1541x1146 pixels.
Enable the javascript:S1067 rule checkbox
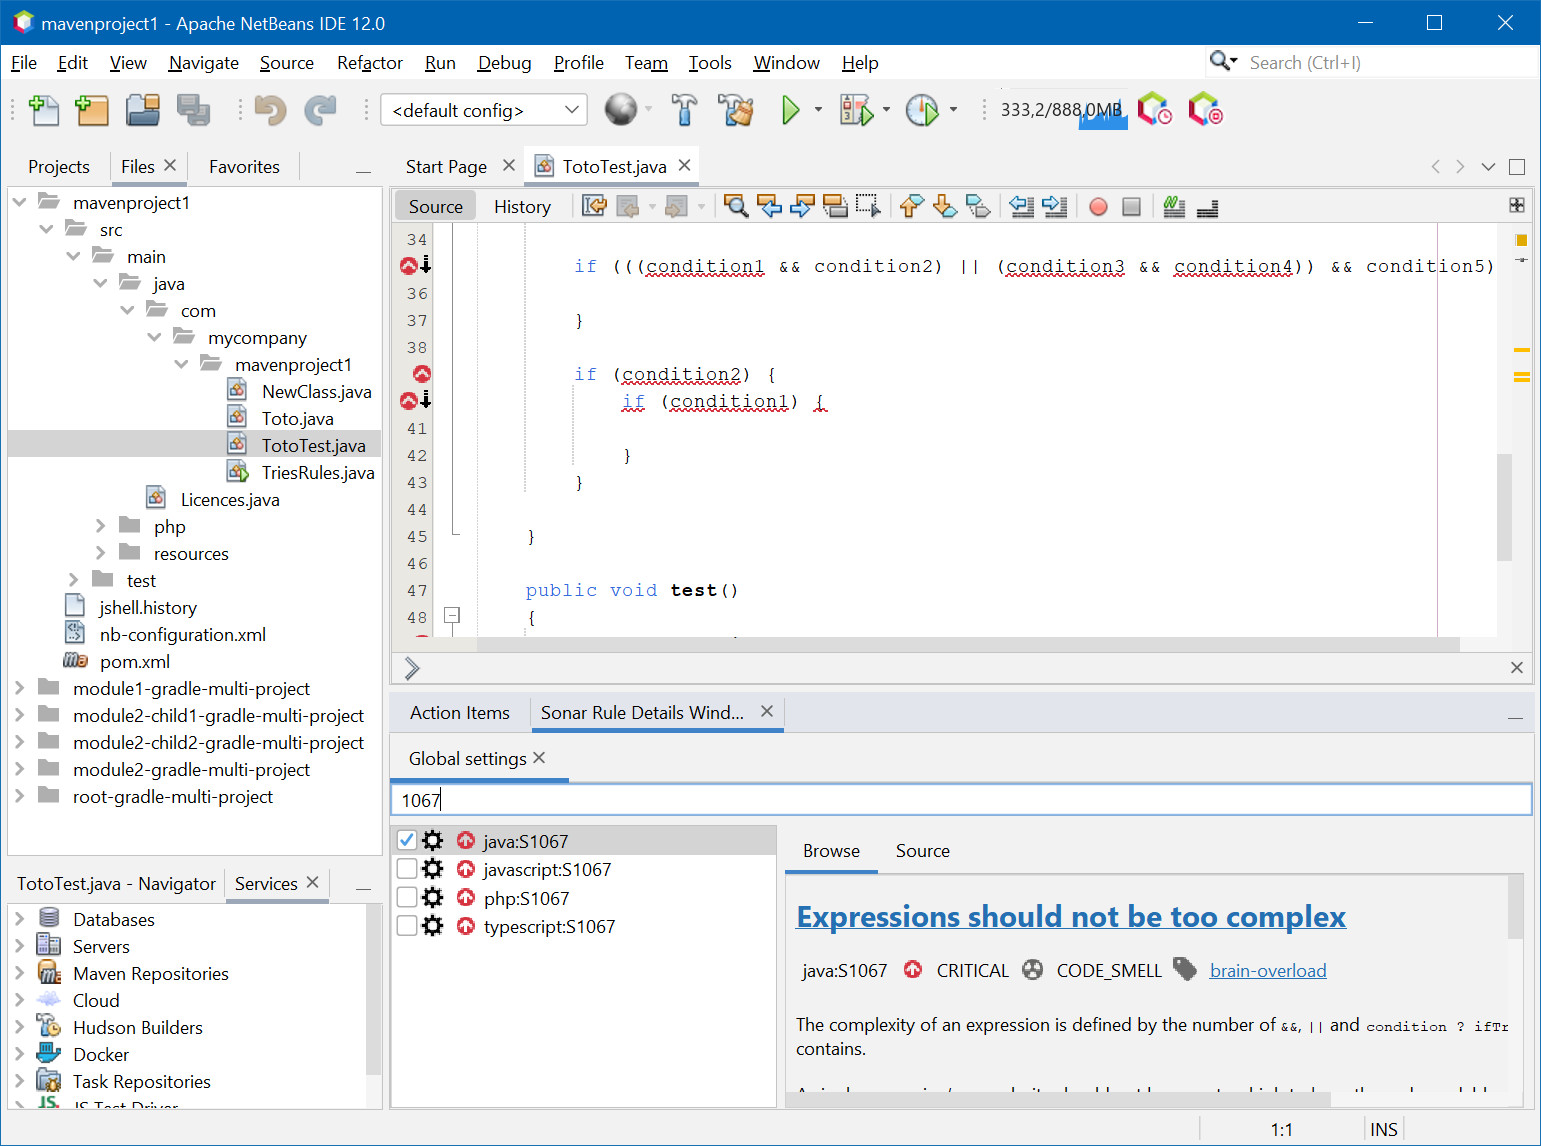[x=407, y=869]
